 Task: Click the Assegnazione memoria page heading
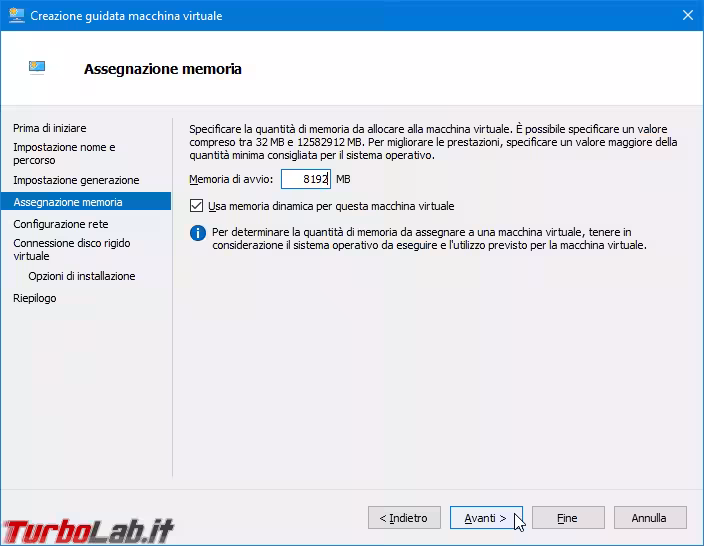tap(162, 69)
